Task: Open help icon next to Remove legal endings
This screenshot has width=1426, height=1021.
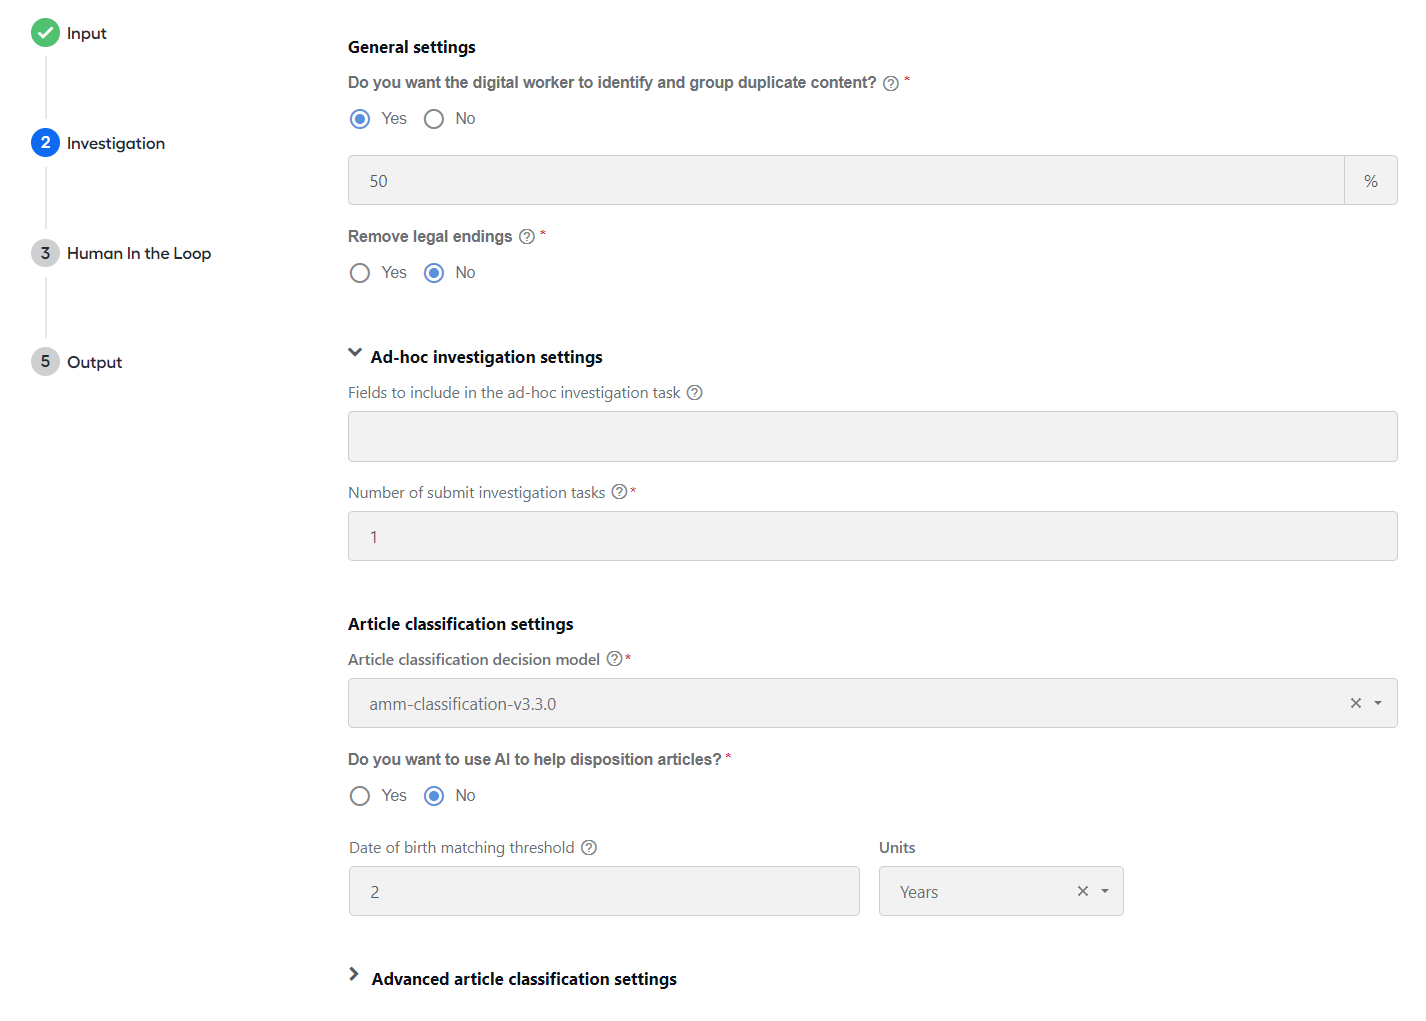Action: click(527, 237)
